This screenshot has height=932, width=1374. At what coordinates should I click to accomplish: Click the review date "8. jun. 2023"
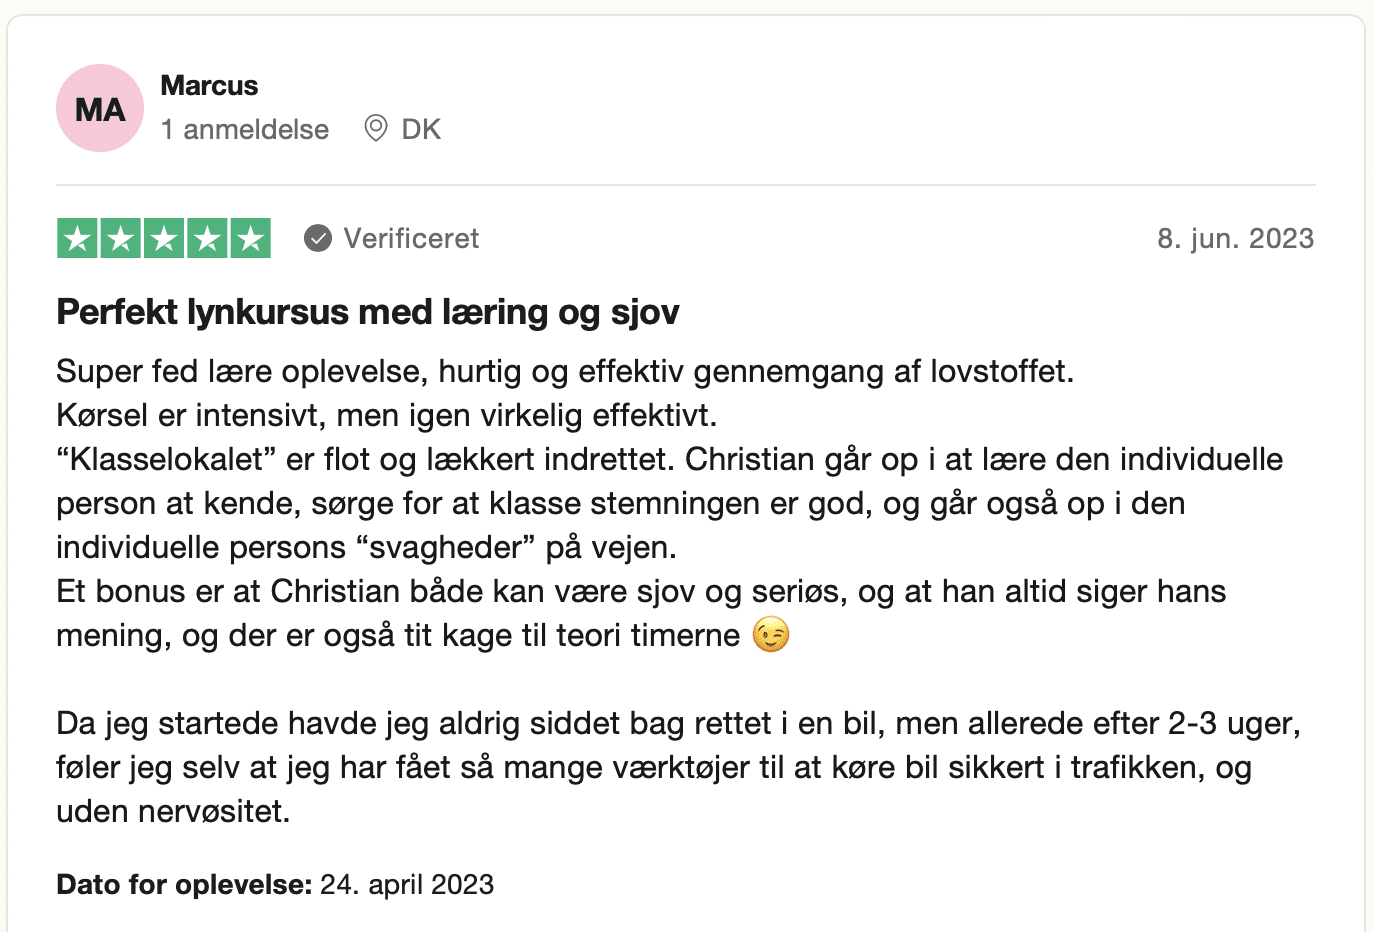point(1235,239)
